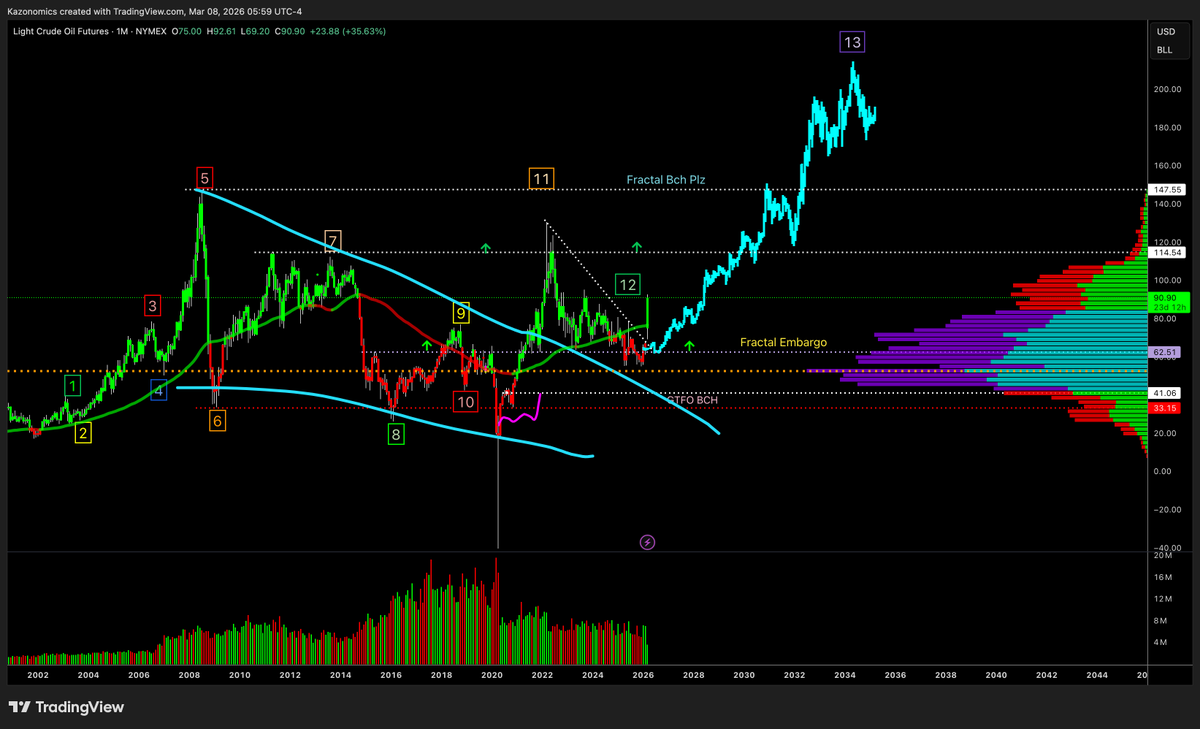
Task: Click the 8M volume axis label
Action: tap(1161, 620)
